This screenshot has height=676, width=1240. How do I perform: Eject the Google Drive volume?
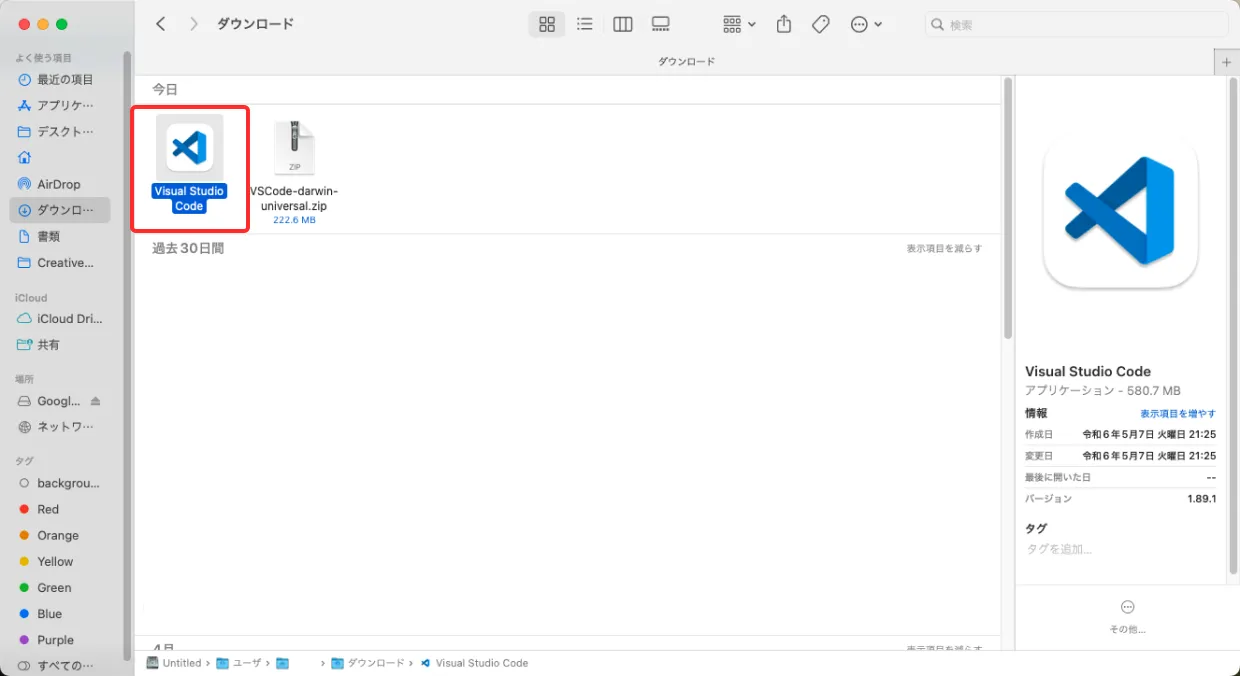(x=96, y=401)
